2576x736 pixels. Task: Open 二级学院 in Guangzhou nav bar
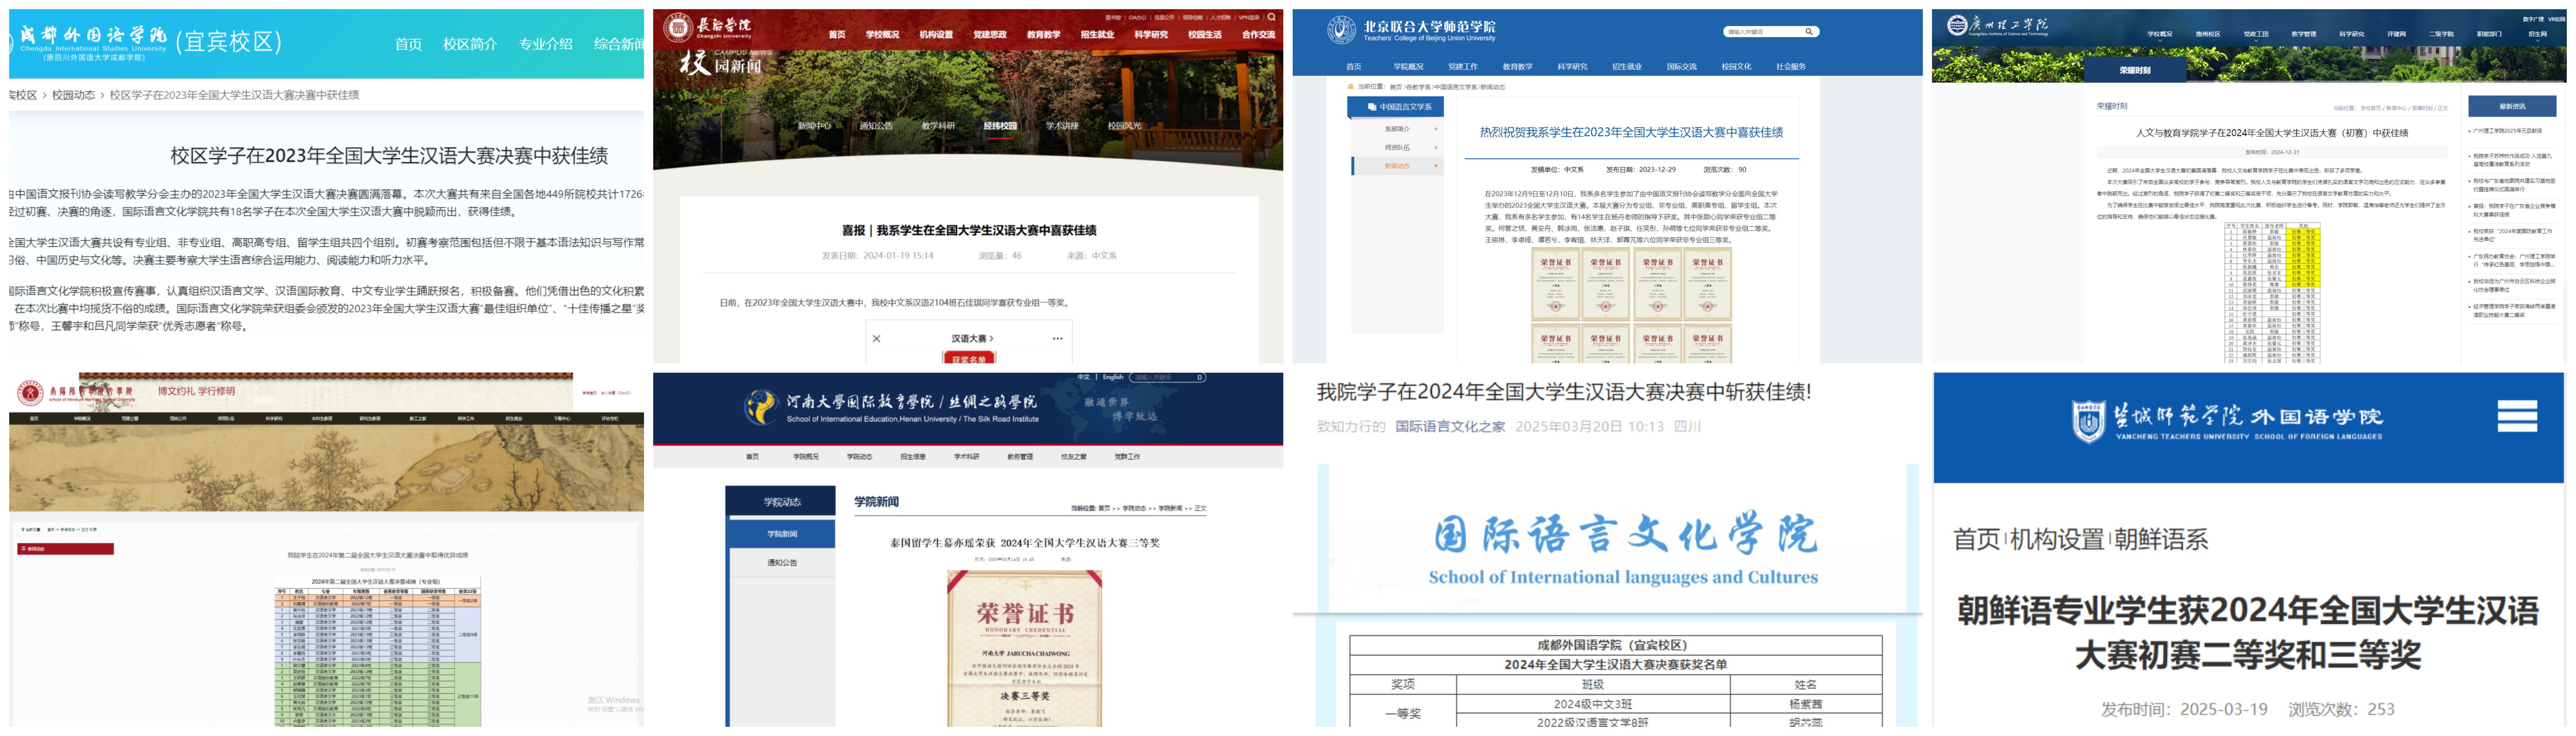(2441, 34)
